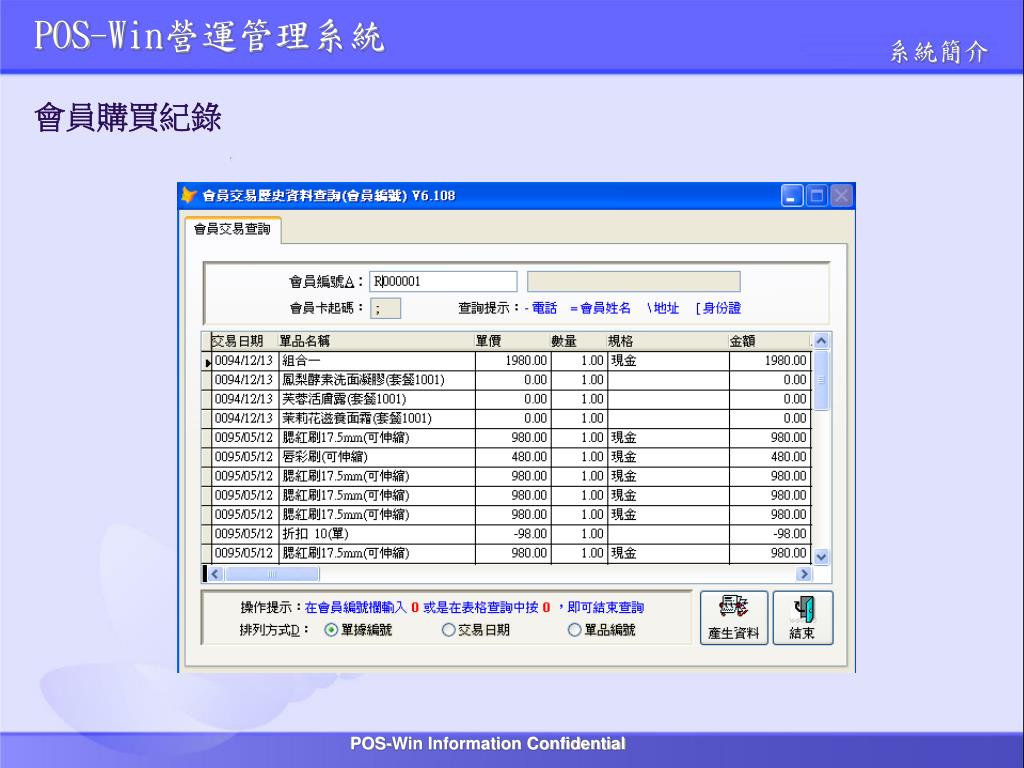The width and height of the screenshot is (1024, 768).
Task: Click the 單品名稱 column header
Action: coord(376,341)
